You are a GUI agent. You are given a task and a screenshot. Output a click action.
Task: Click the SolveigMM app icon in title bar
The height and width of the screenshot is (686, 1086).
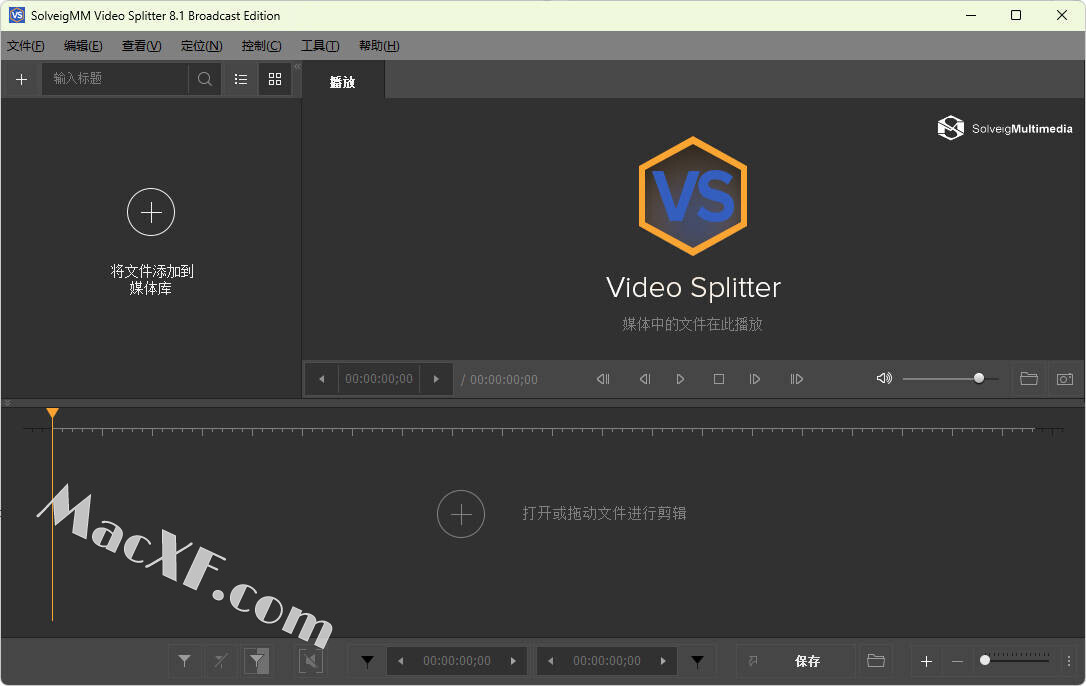pos(17,15)
